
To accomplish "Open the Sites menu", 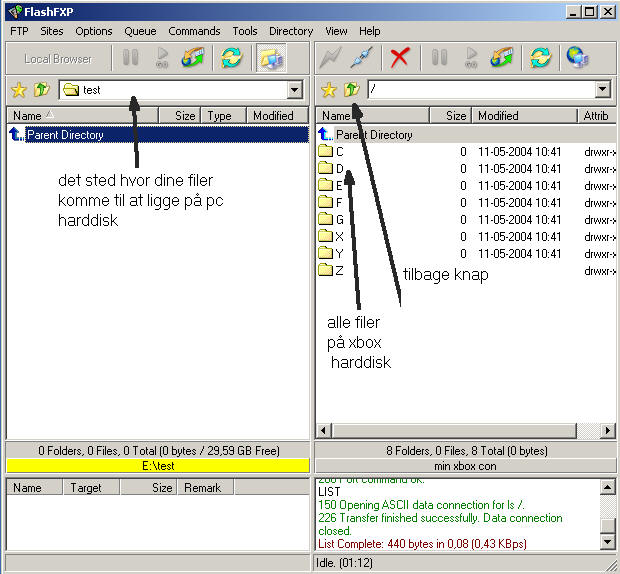I will [x=52, y=31].
